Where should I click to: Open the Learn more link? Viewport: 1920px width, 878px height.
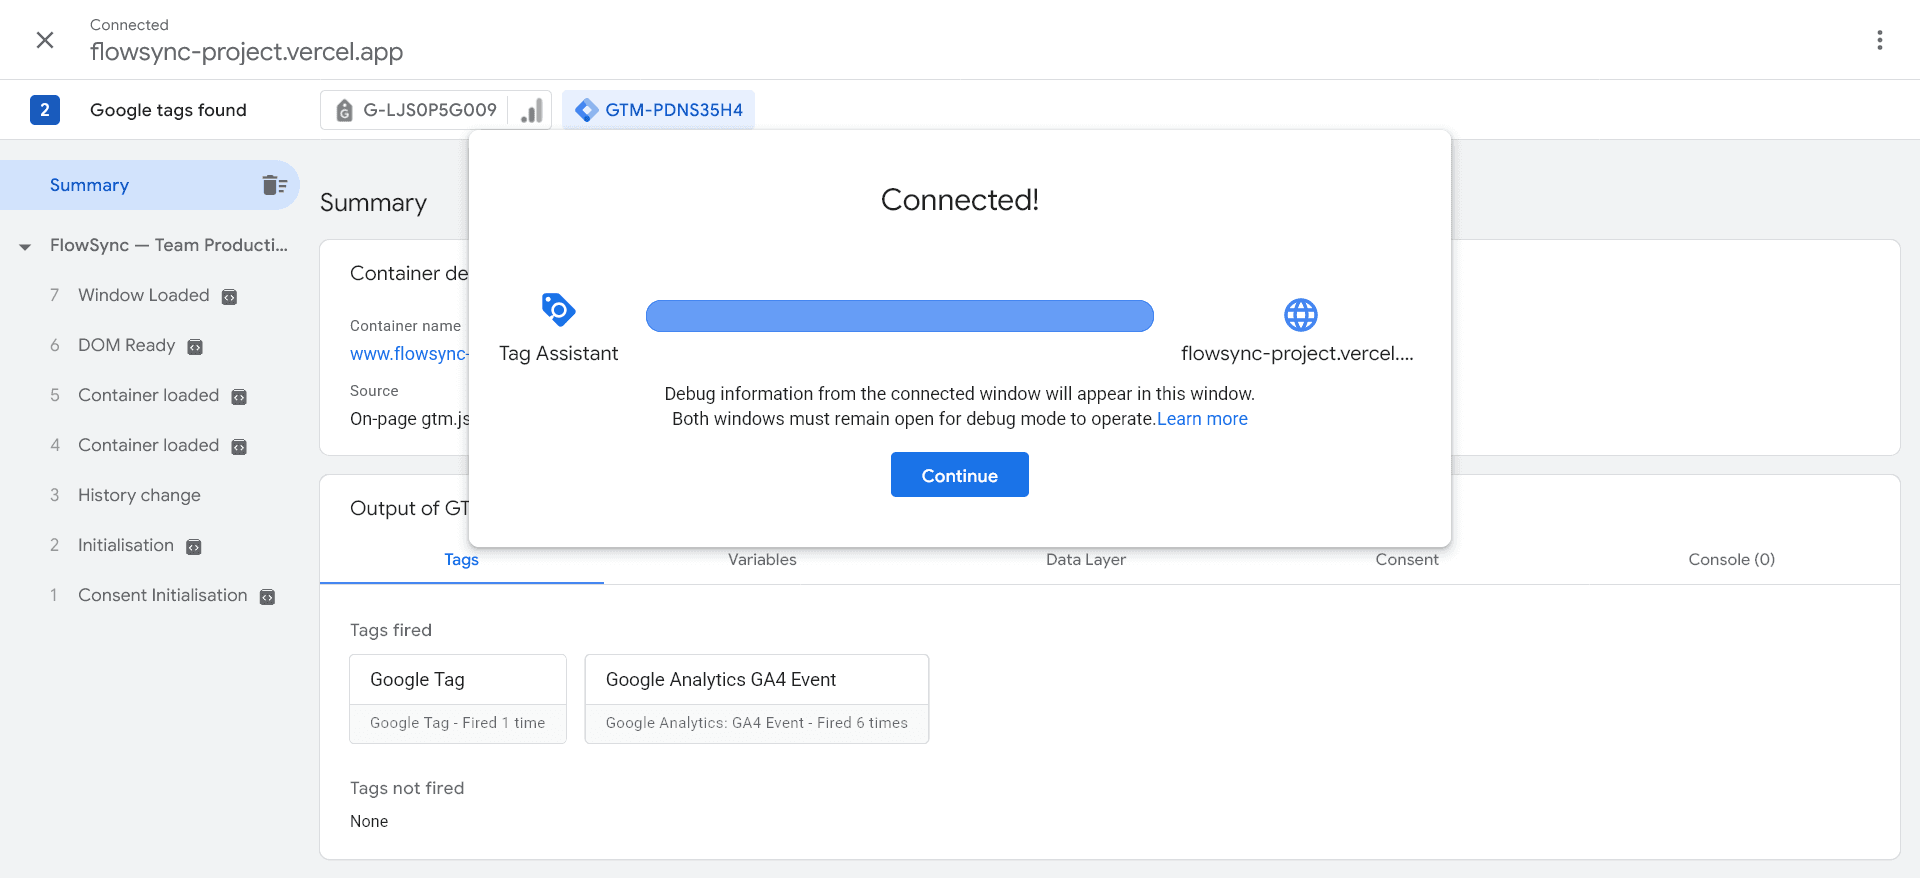pos(1202,419)
